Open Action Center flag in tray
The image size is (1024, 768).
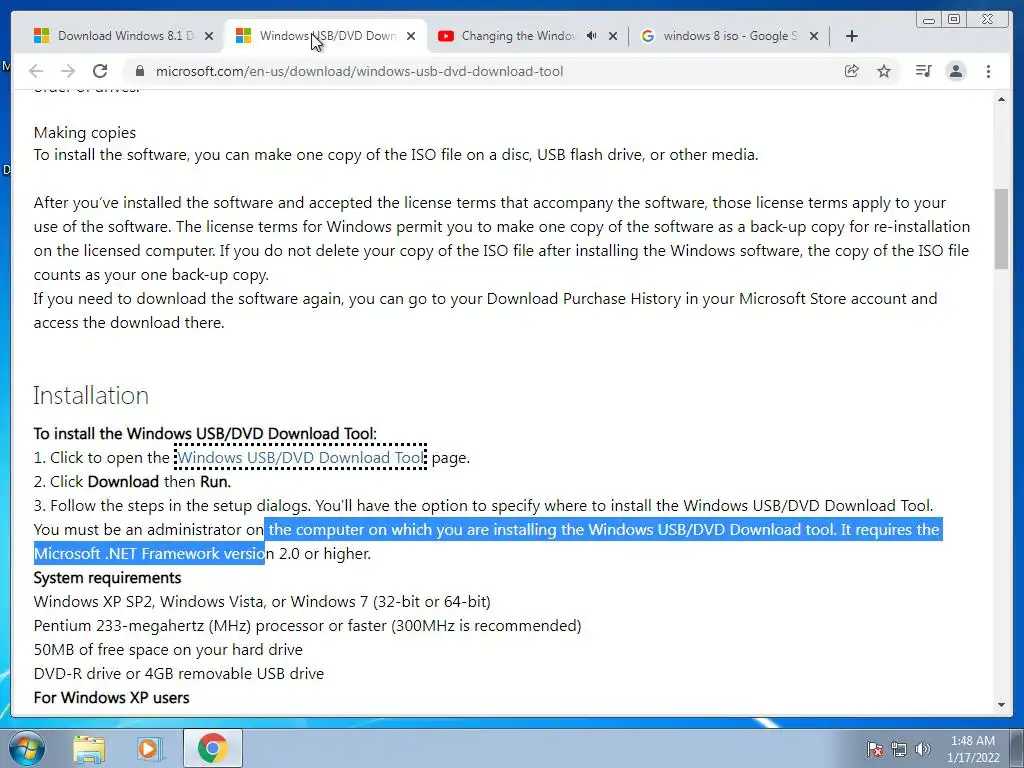(x=874, y=749)
